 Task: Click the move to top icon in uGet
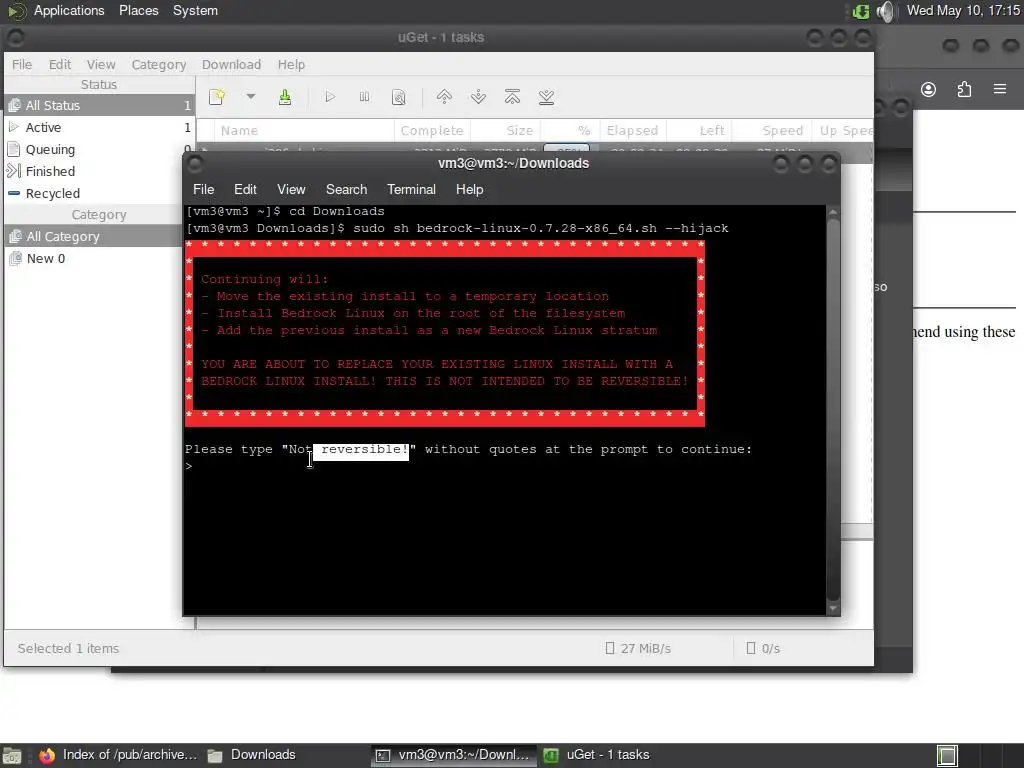pos(512,97)
